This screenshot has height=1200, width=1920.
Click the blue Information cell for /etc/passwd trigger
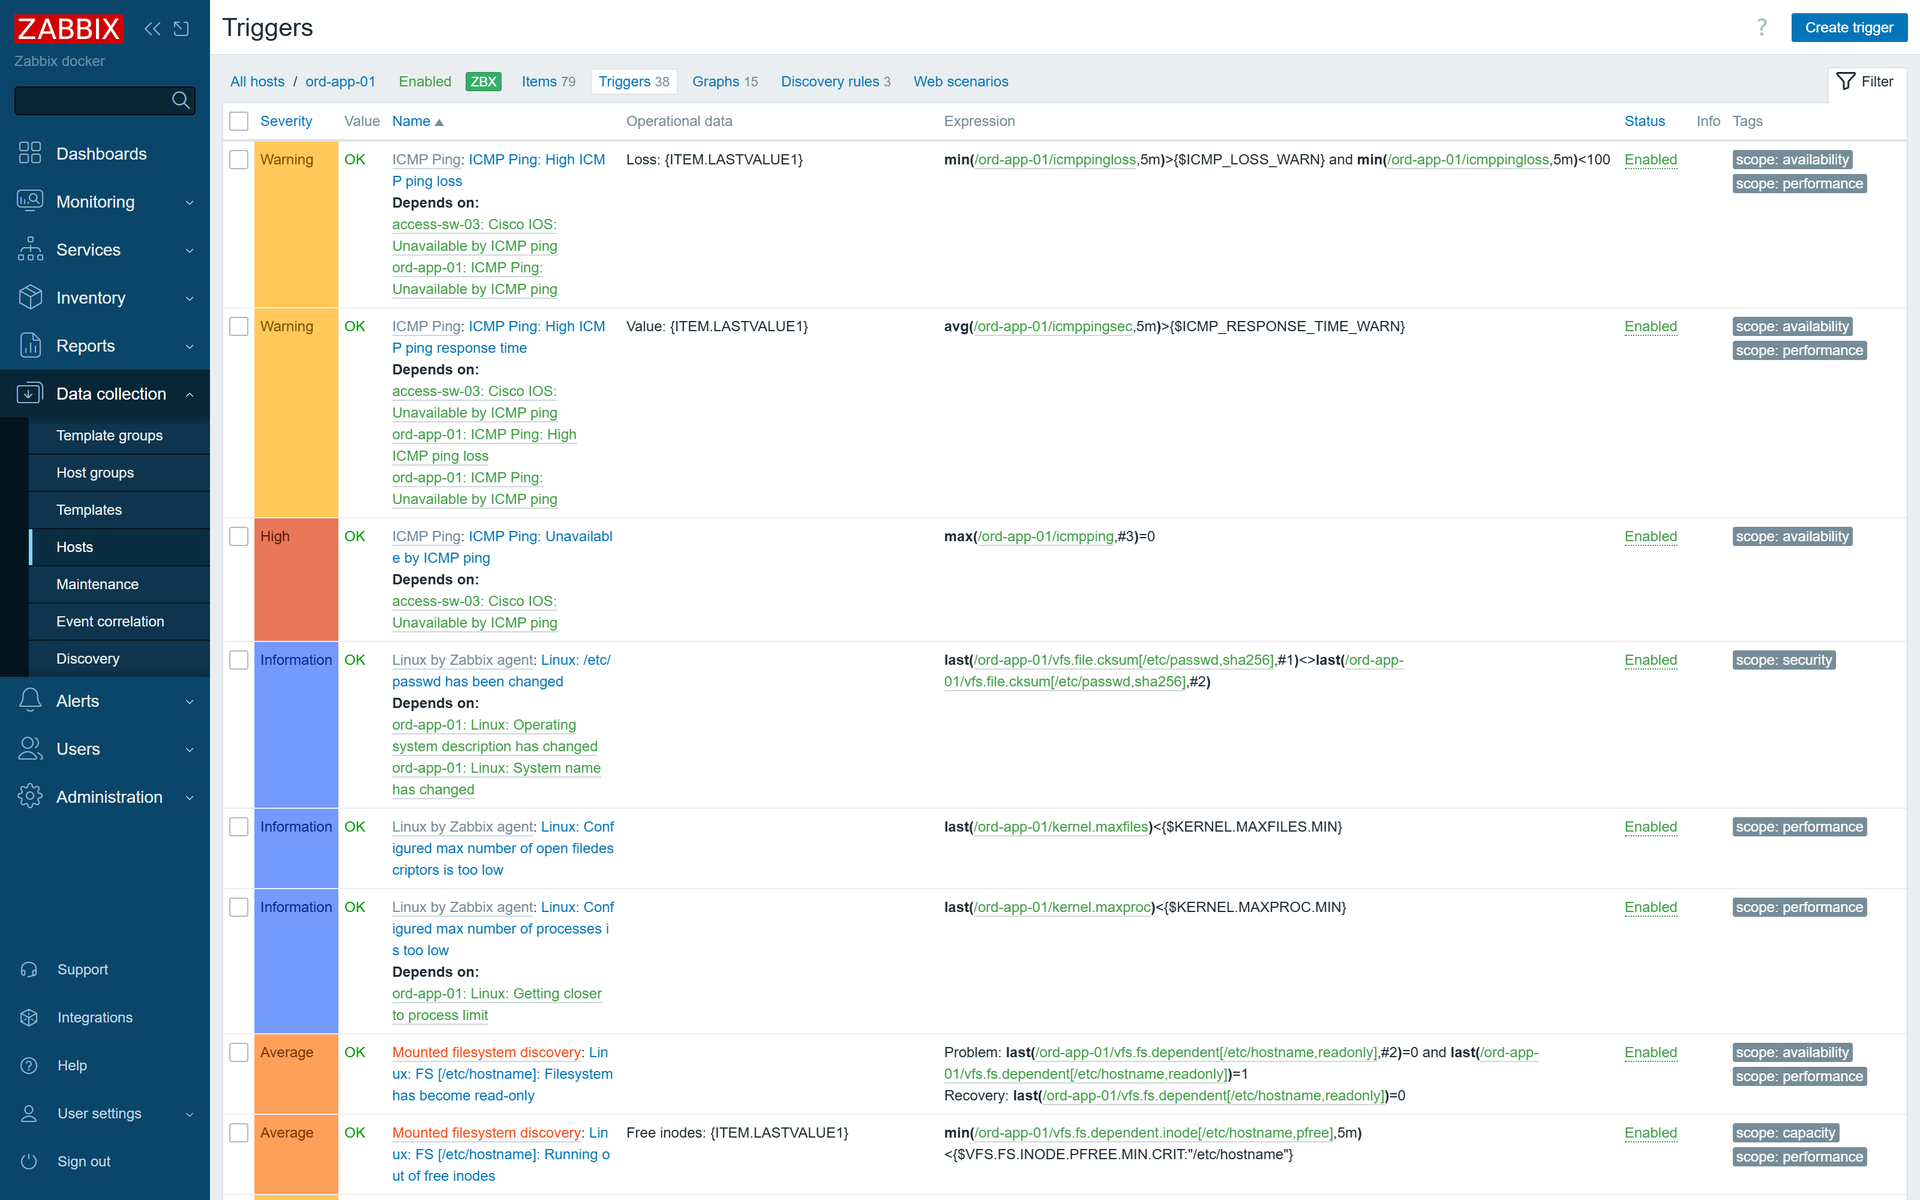coord(296,724)
